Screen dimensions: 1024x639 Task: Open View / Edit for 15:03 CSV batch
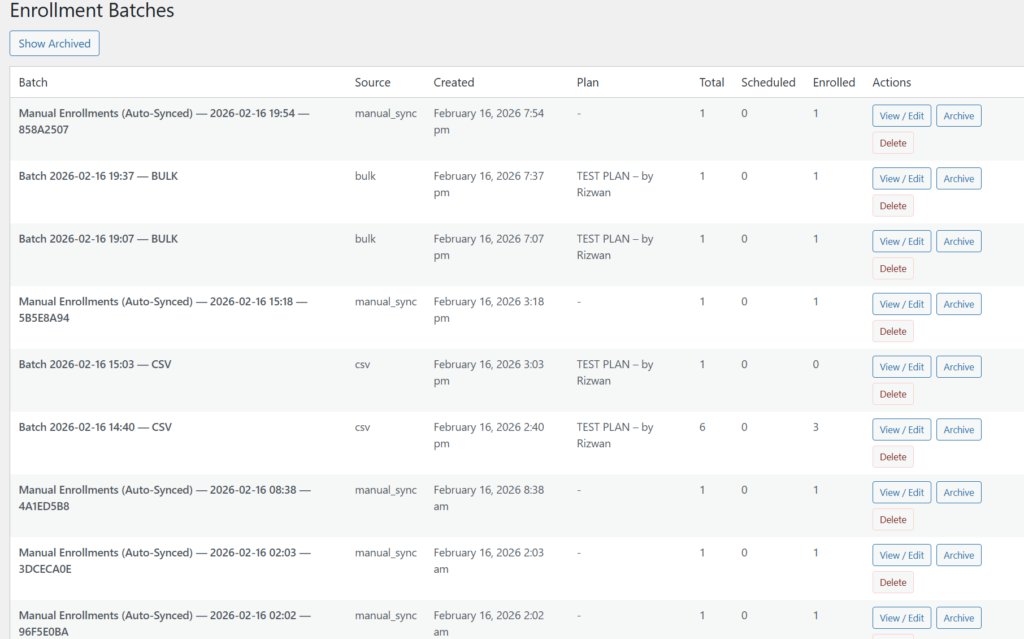901,367
